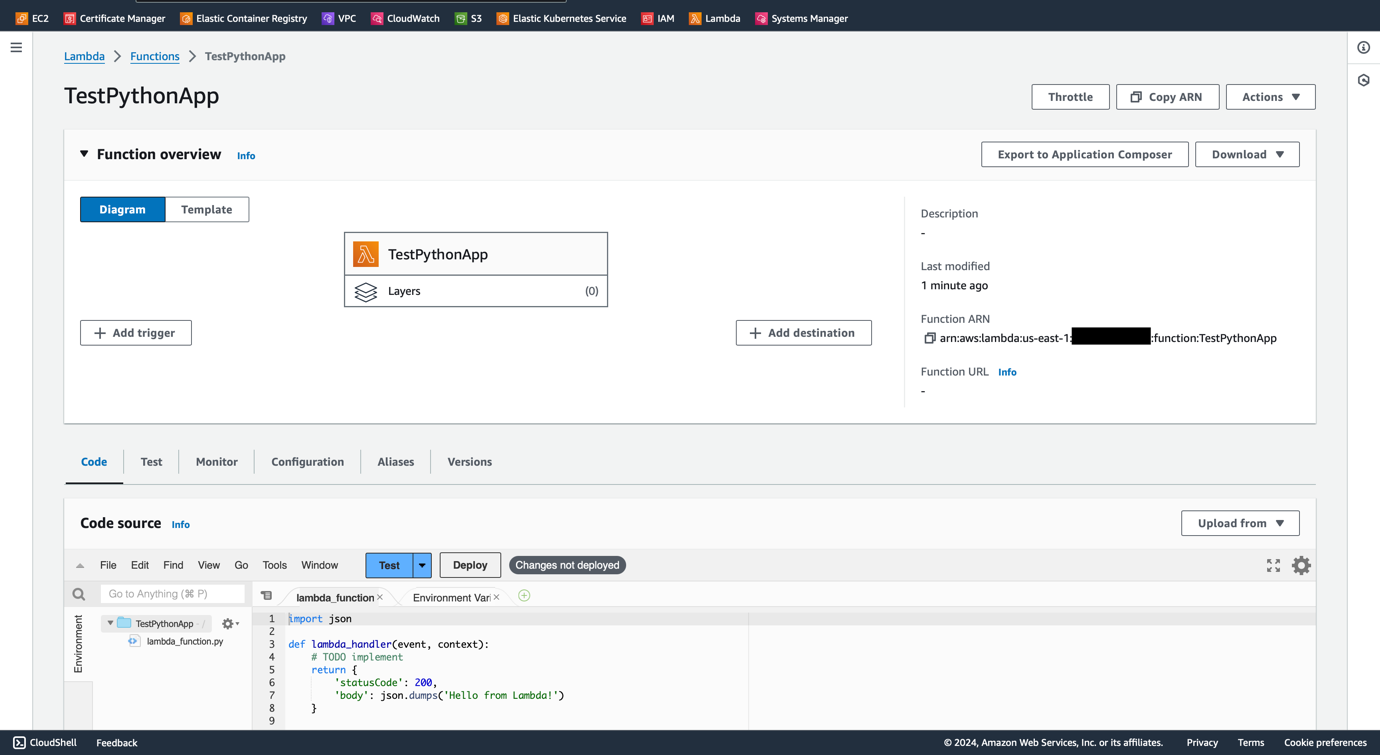
Task: Open the editor Window menu
Action: pos(320,565)
